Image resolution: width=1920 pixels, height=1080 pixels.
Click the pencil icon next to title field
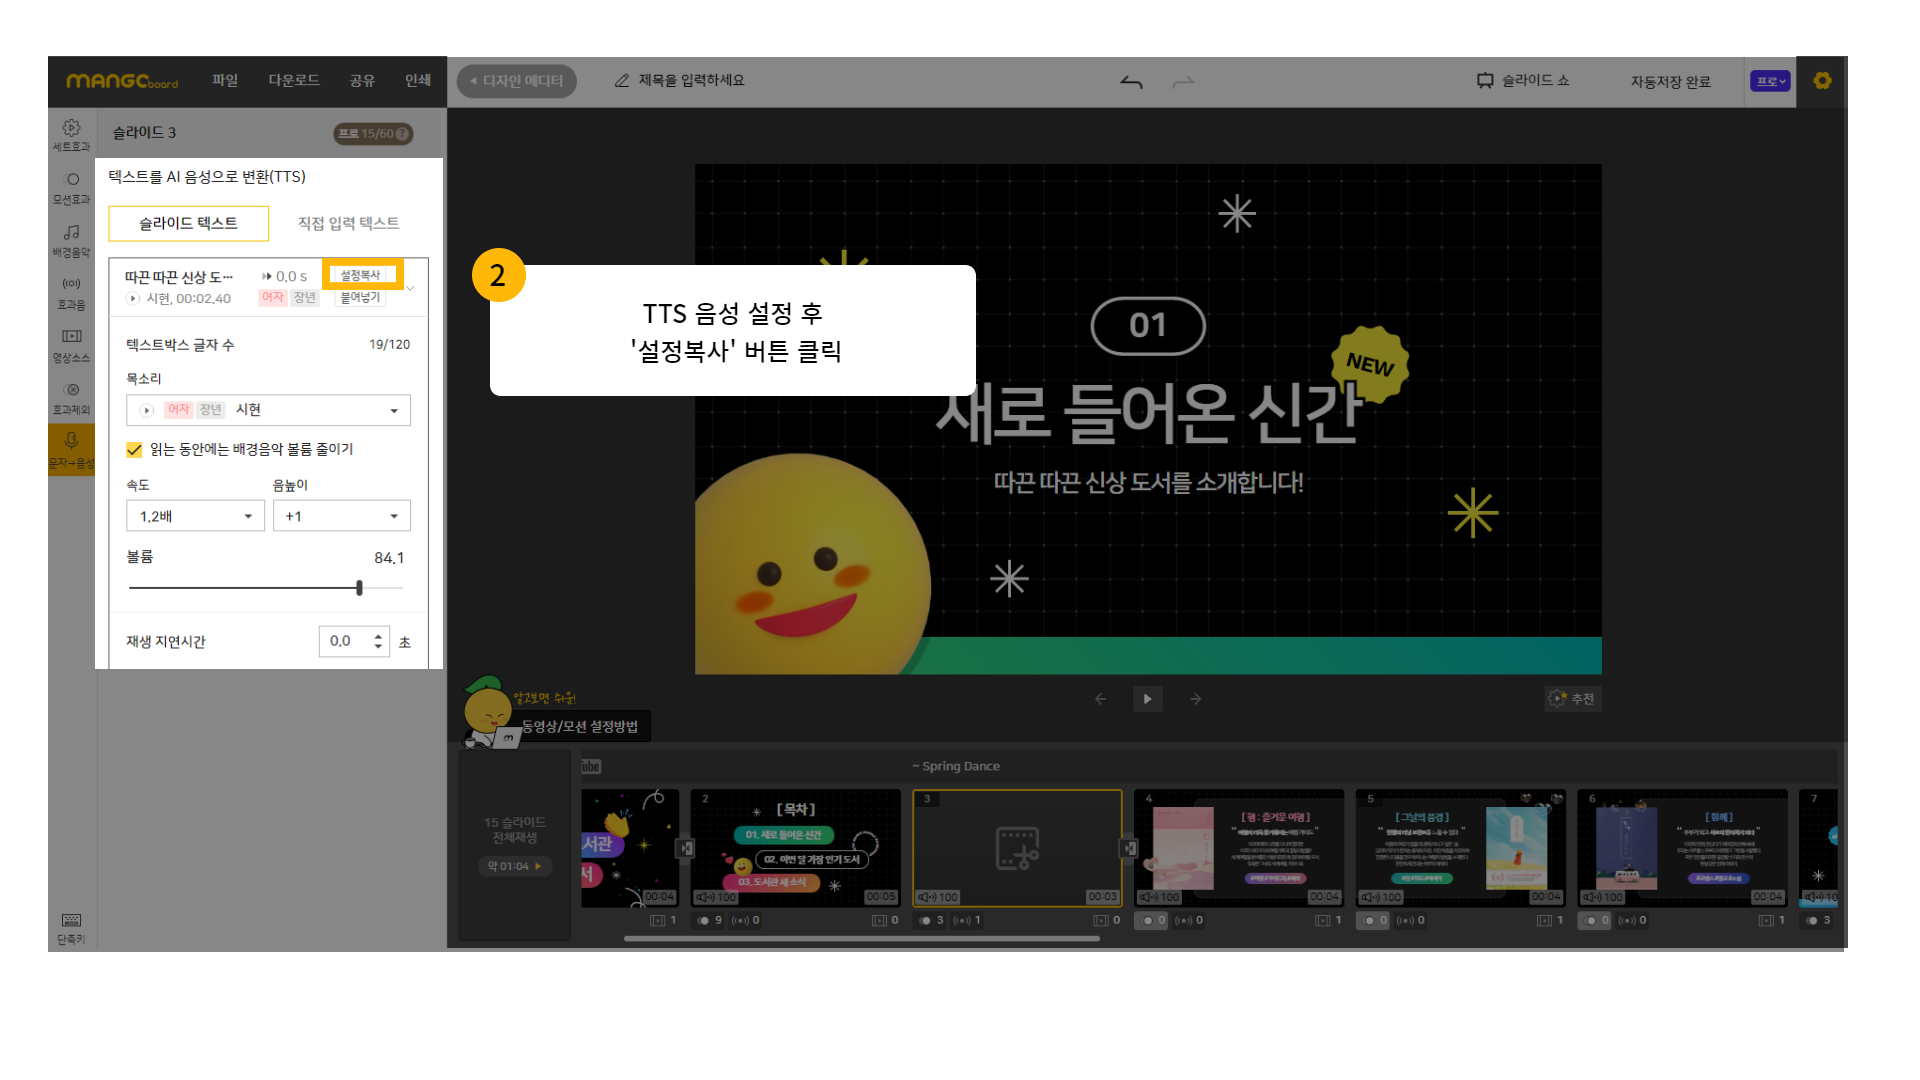click(x=622, y=81)
